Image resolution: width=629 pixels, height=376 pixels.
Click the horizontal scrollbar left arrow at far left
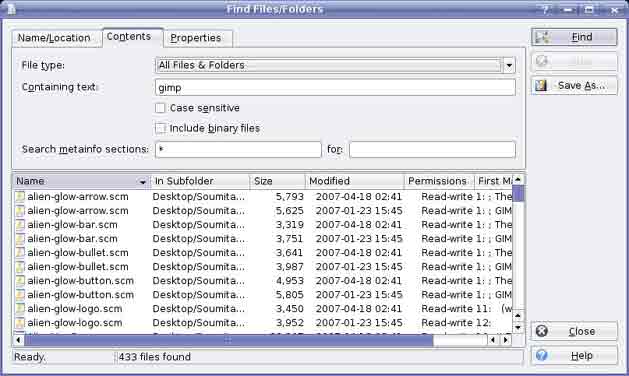click(x=18, y=340)
